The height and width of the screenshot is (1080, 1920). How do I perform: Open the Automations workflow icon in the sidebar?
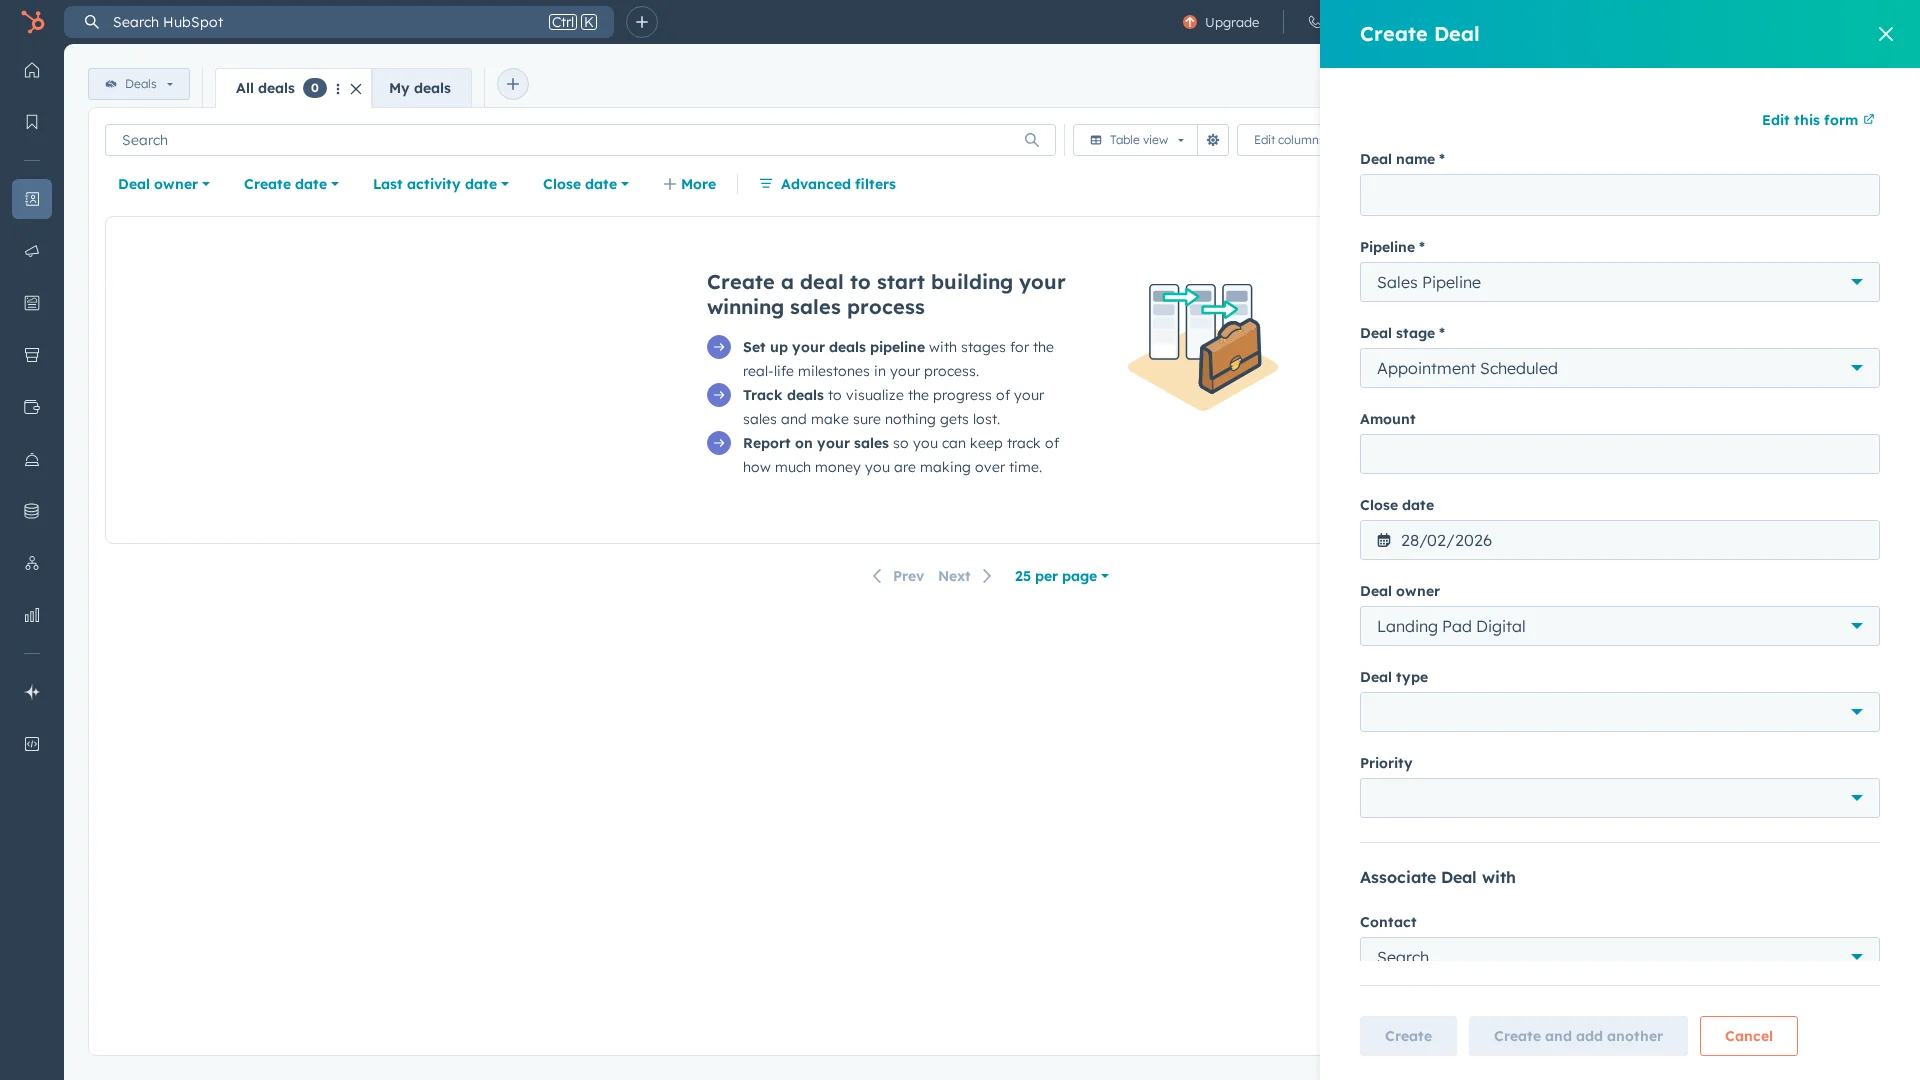[32, 563]
